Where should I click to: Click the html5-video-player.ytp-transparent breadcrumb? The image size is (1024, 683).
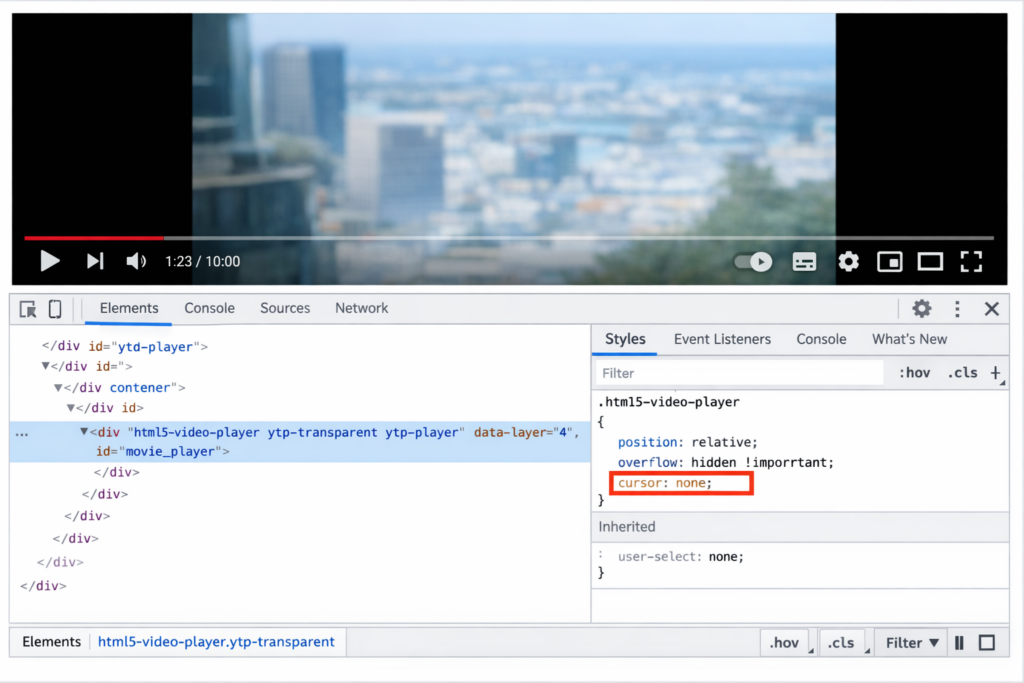(x=216, y=642)
